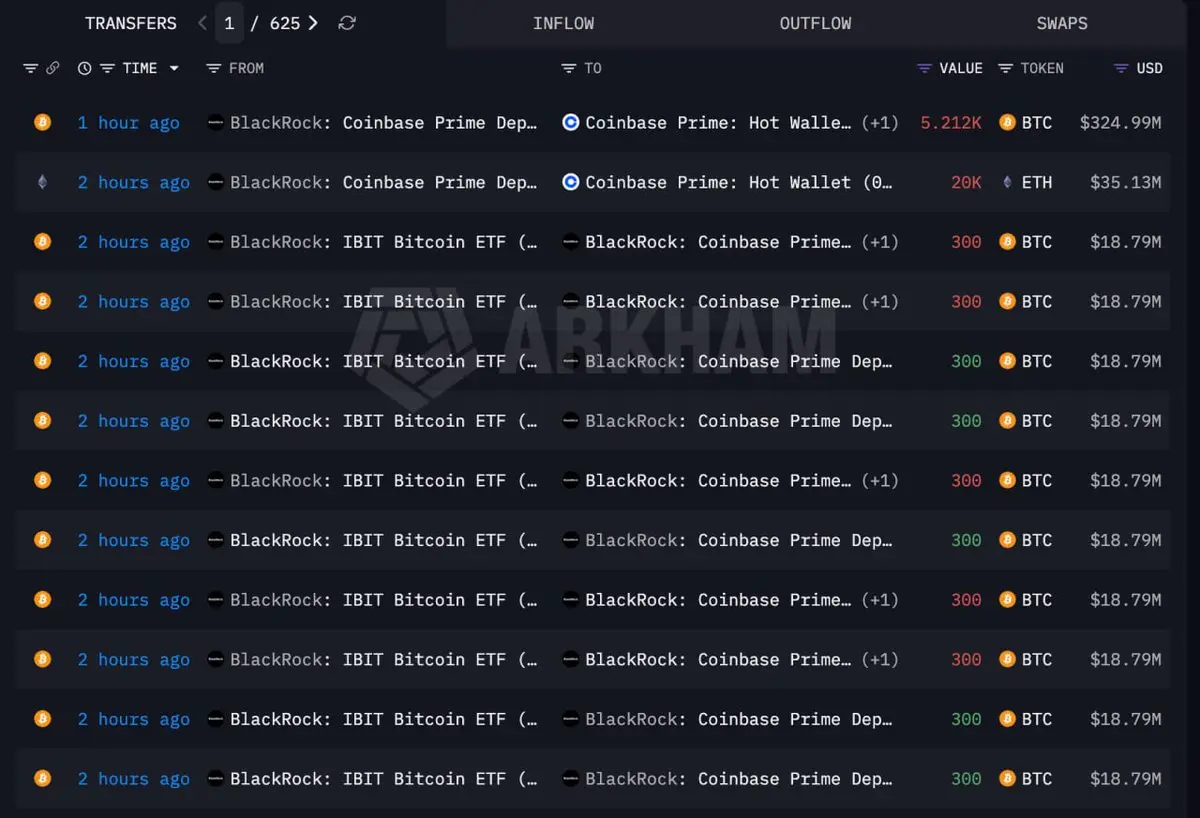Open recipient Coinbase Prime: Hot Wallet (0… link

tap(739, 182)
